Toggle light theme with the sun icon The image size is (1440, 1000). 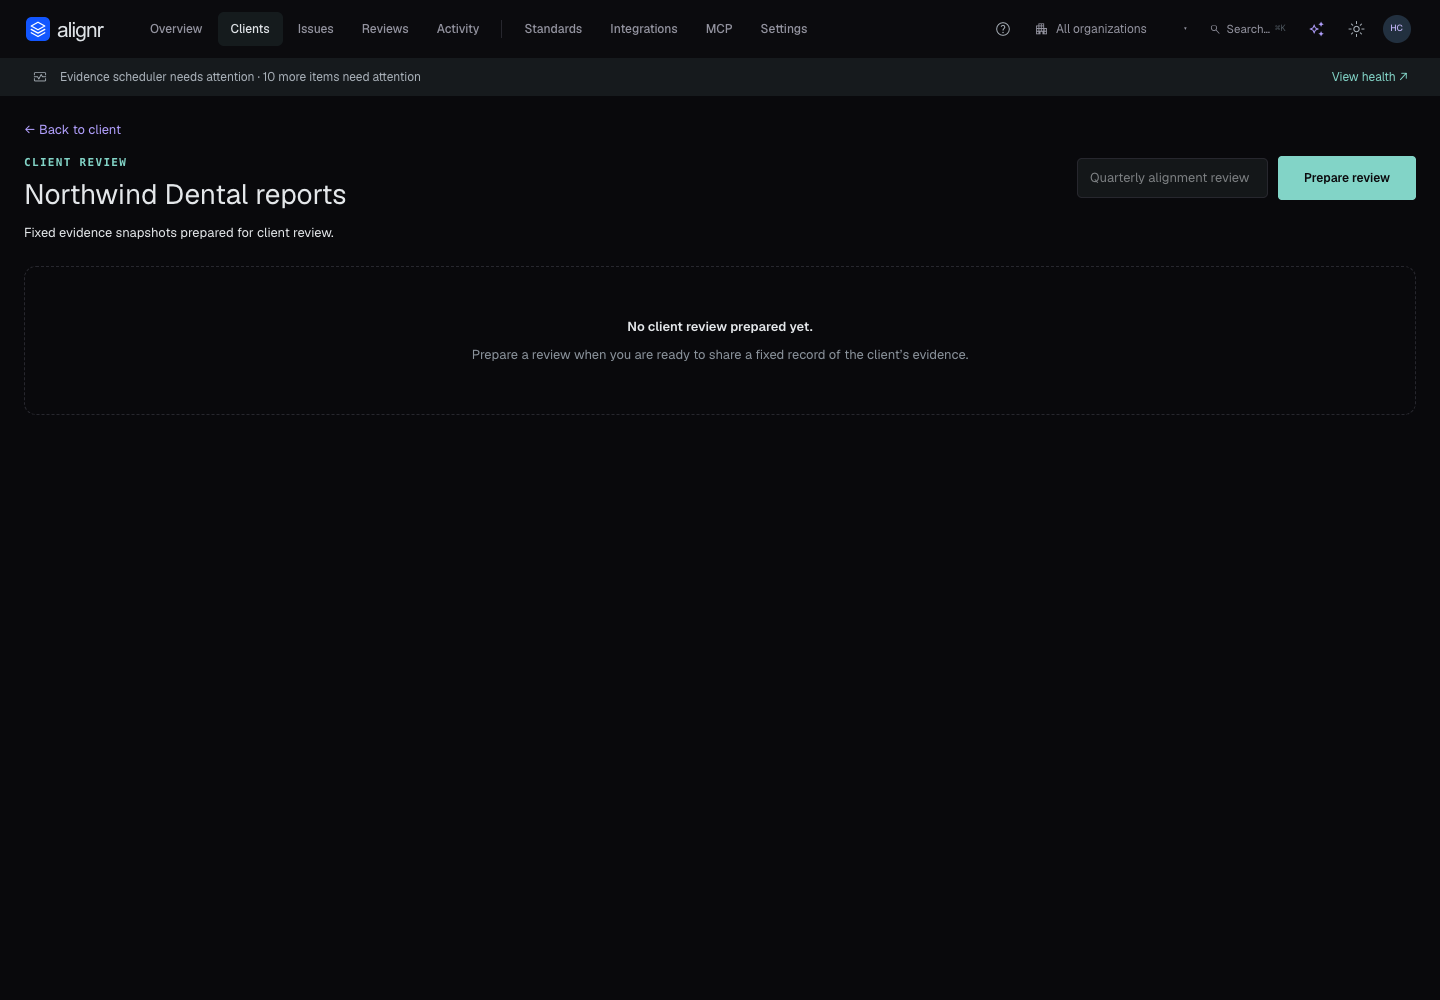pyautogui.click(x=1356, y=29)
